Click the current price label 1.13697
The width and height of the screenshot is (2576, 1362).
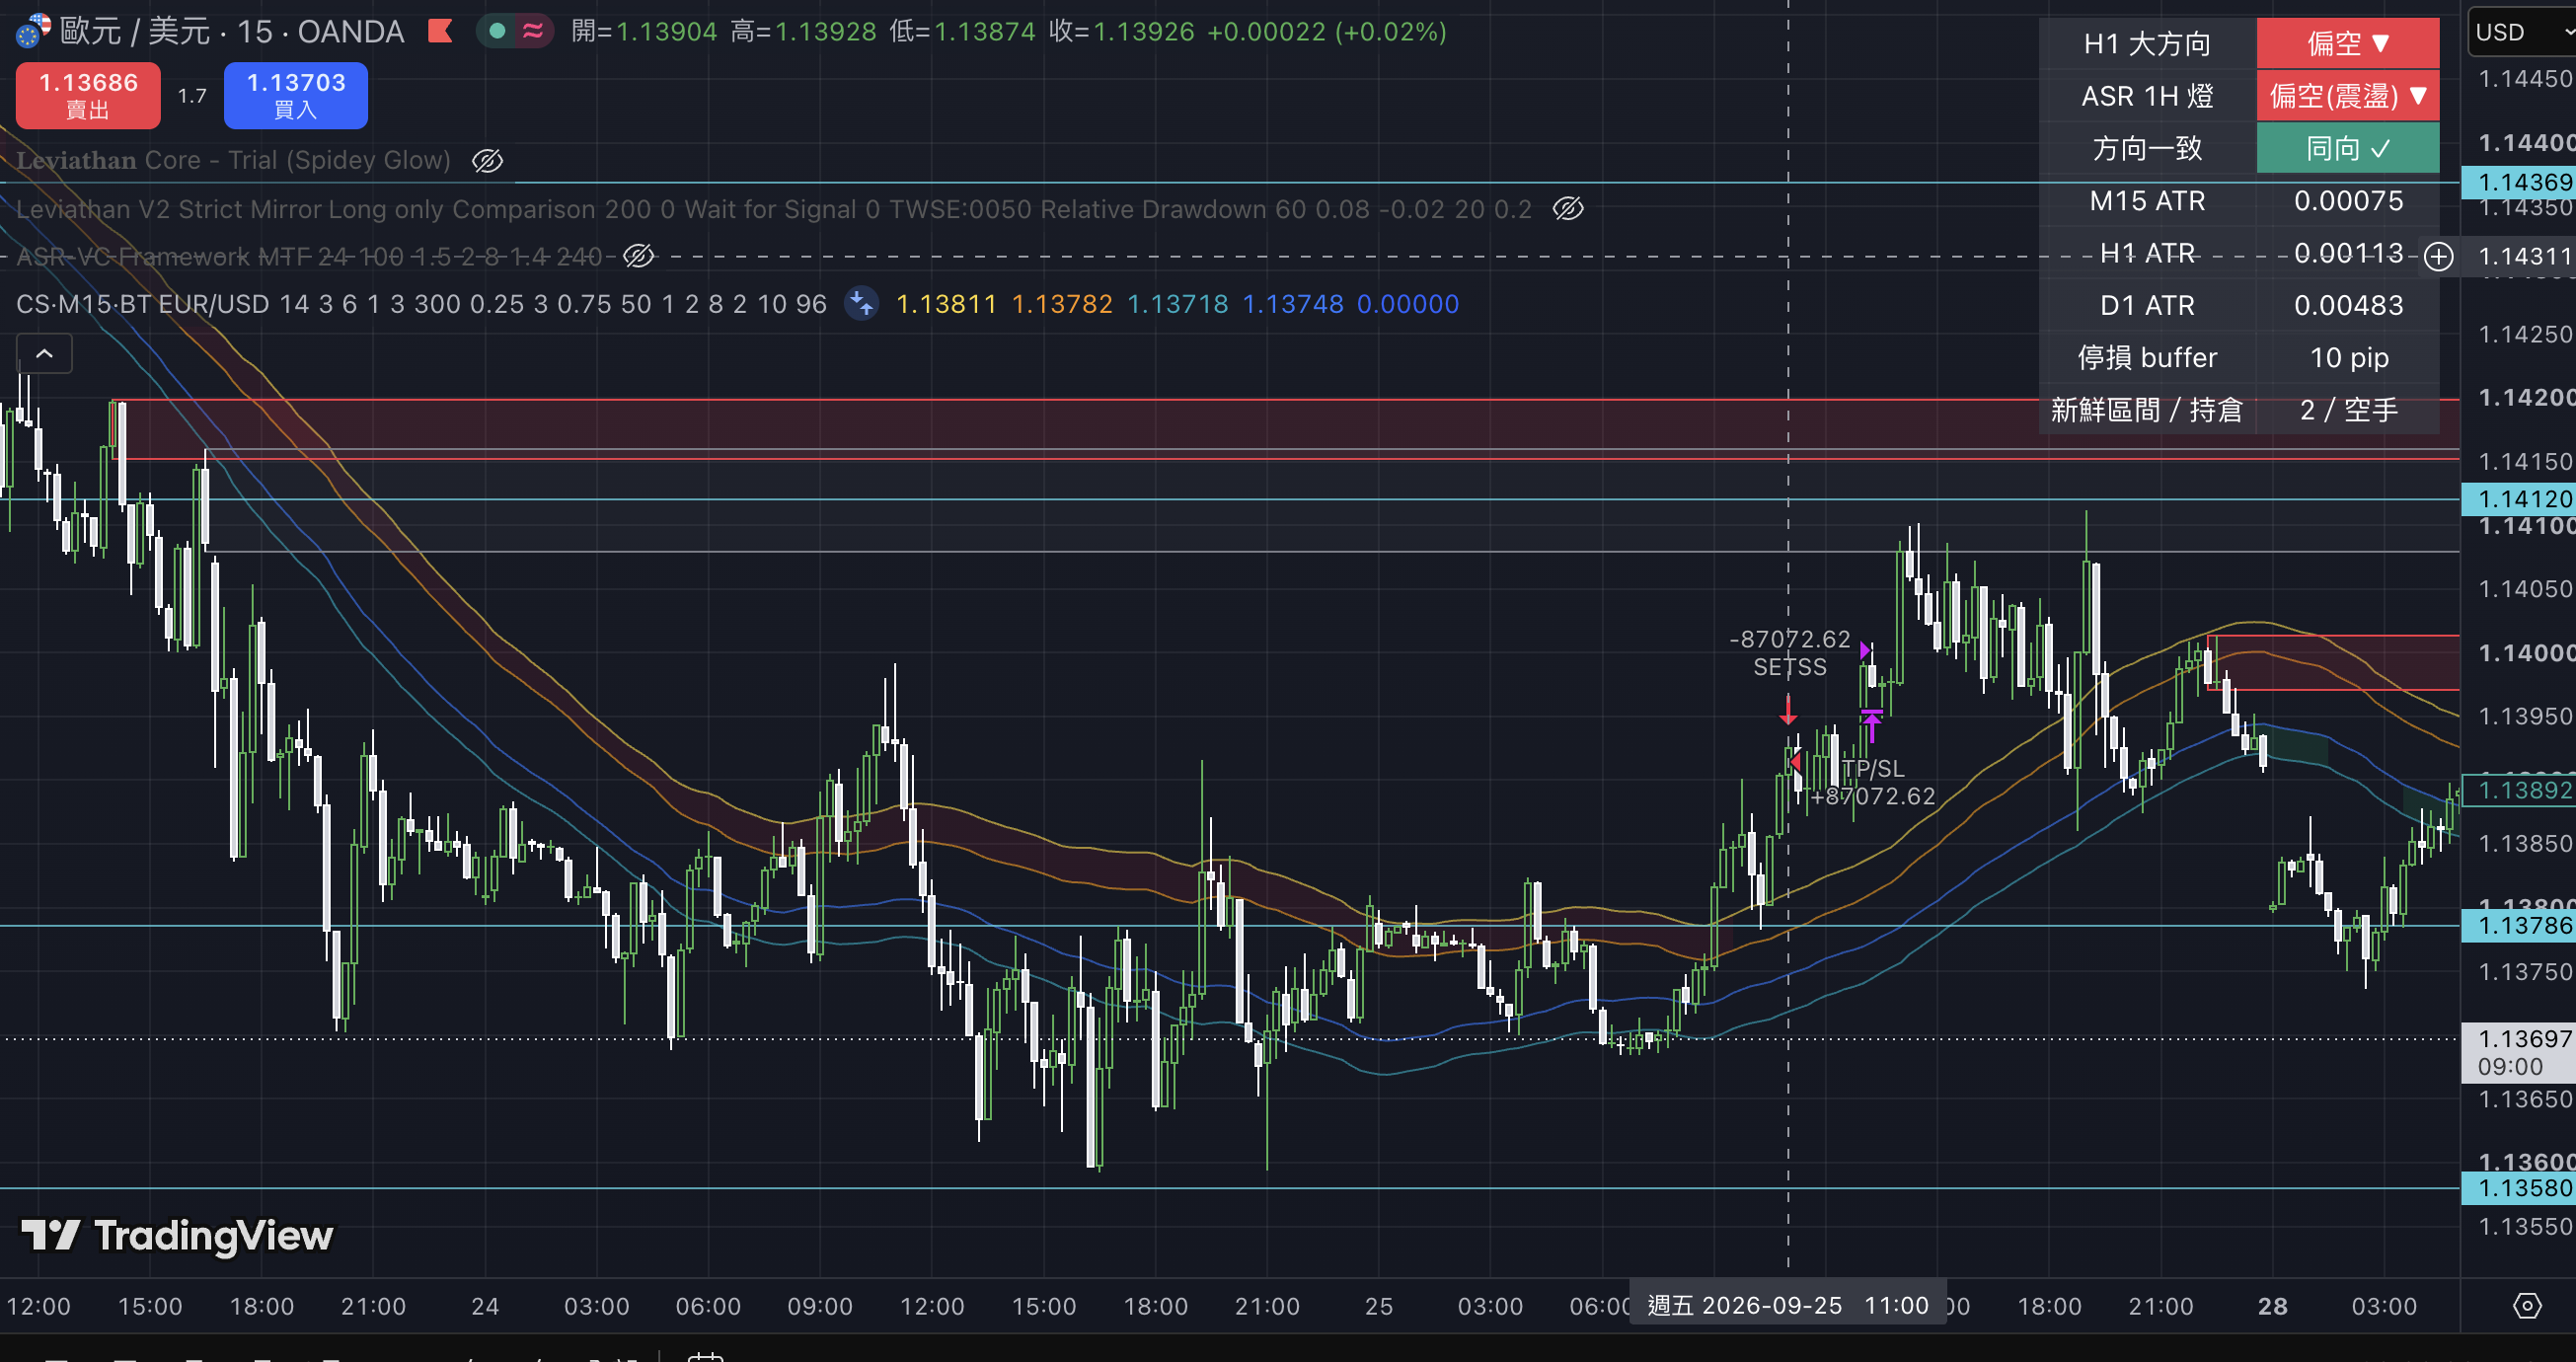click(2518, 1052)
